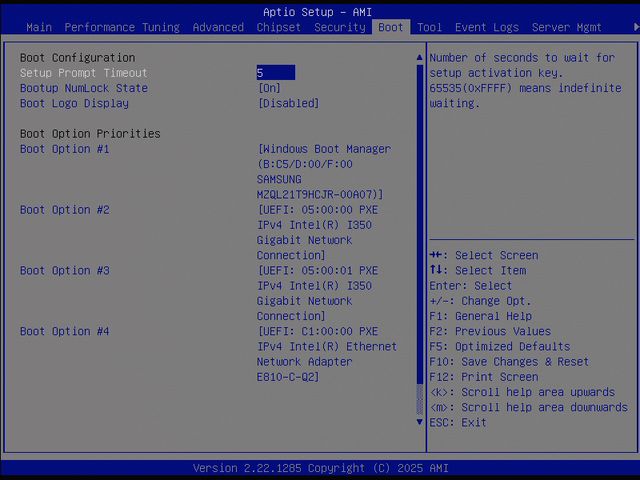Viewport: 640px width, 480px height.
Task: Open the Security tab
Action: coord(340,27)
